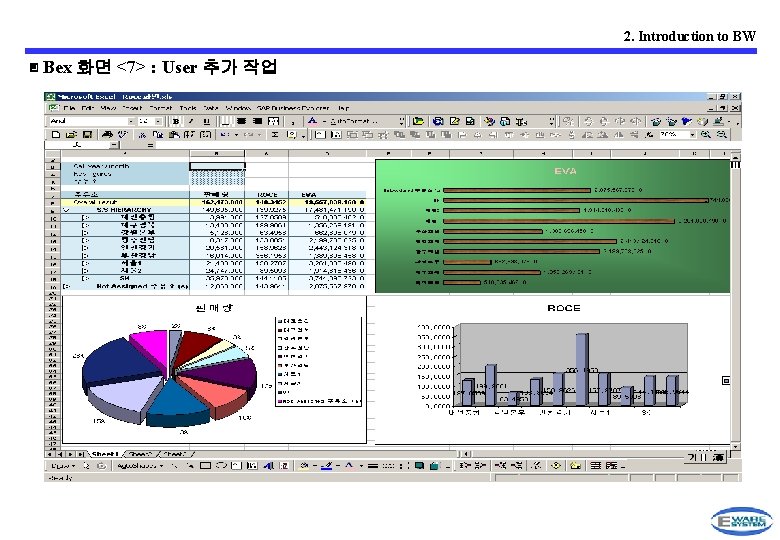Click the BEx Change query icon
Image resolution: width=780 pixels, height=540 pixels.
pyautogui.click(x=454, y=121)
